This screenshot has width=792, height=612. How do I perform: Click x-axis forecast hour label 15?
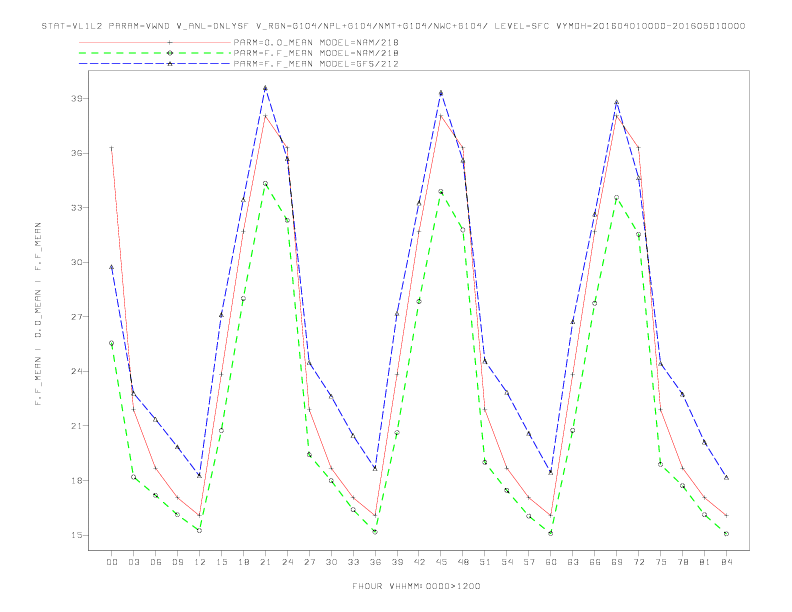tap(221, 562)
